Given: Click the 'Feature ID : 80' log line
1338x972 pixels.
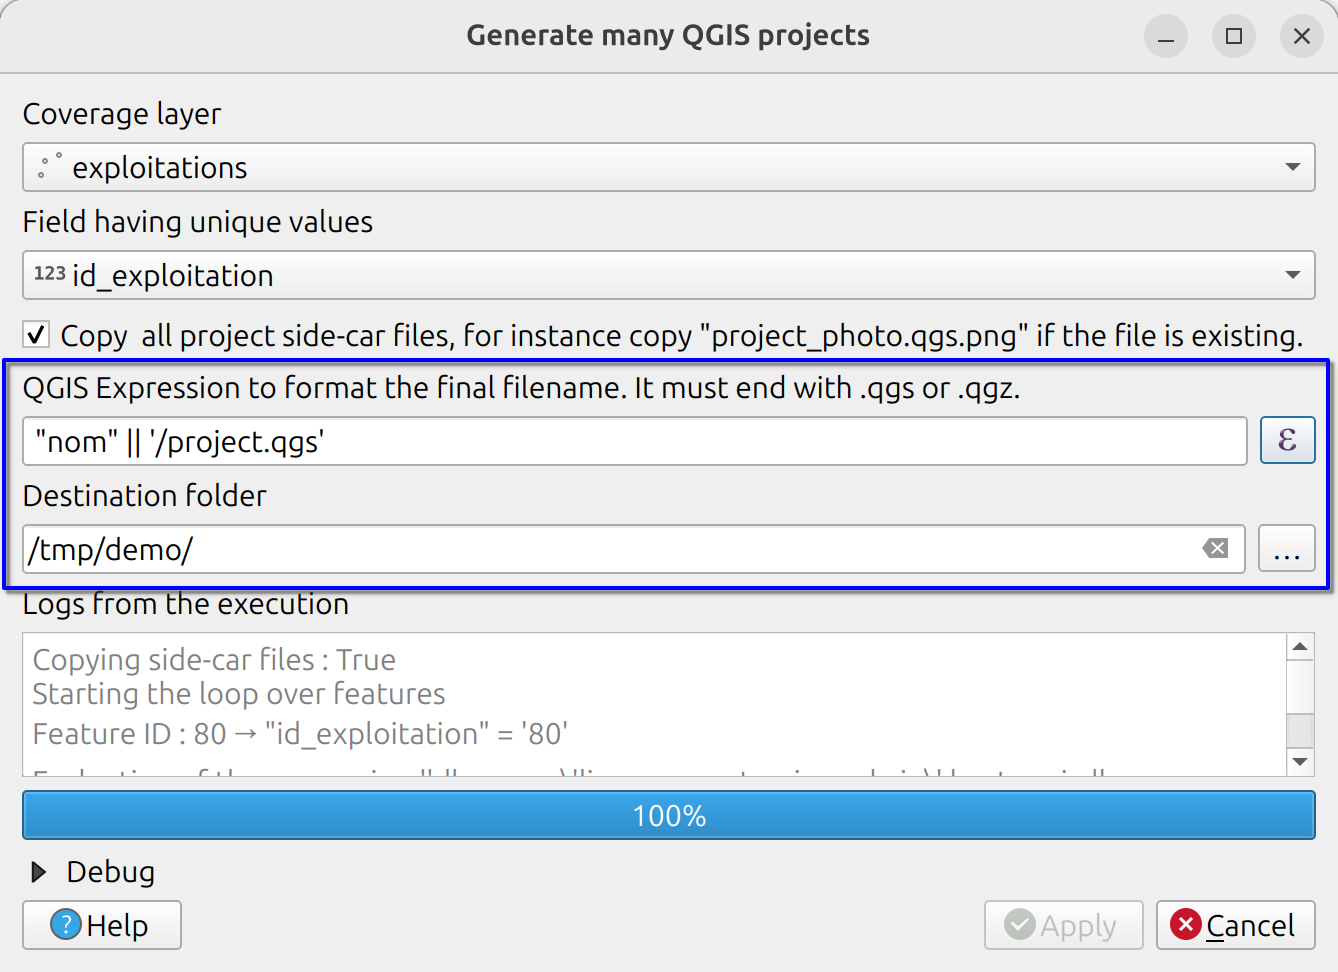Looking at the screenshot, I should [300, 734].
